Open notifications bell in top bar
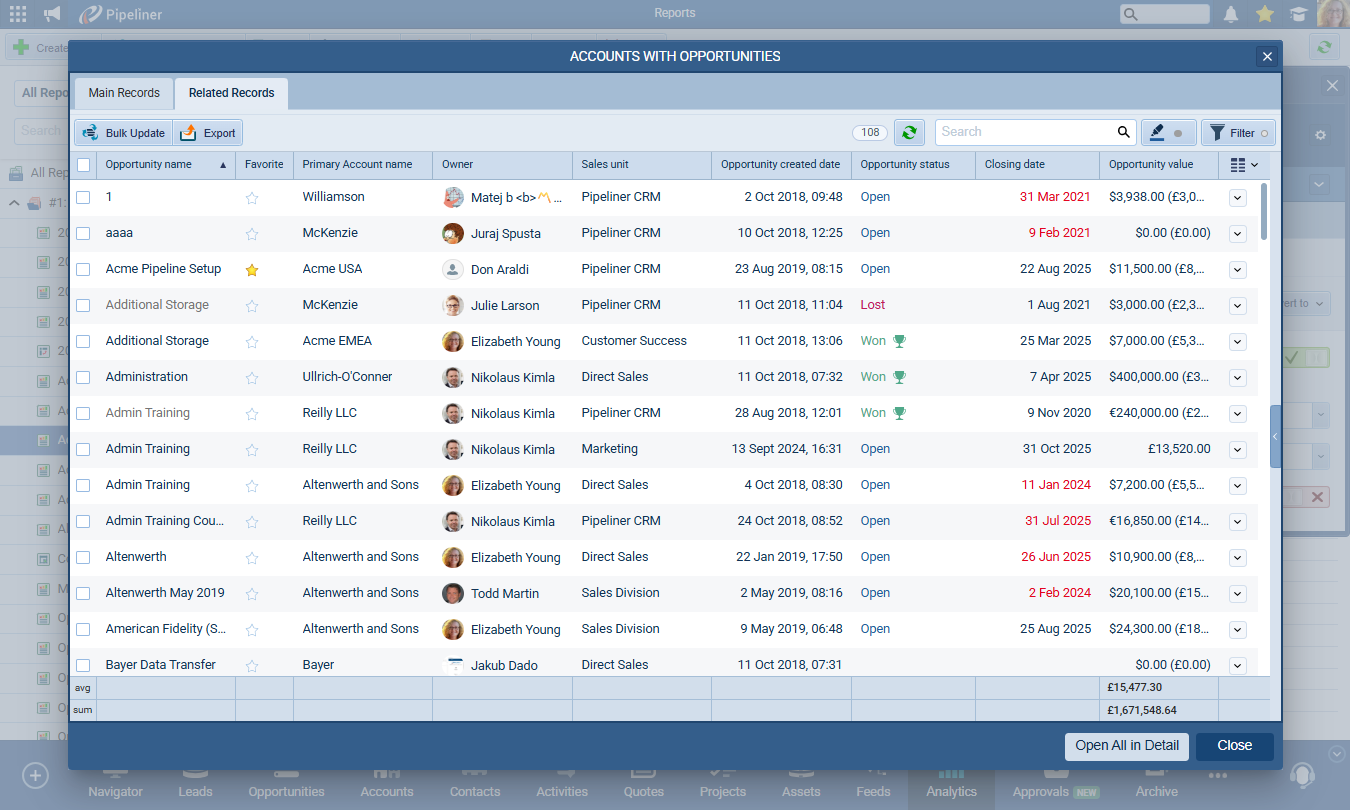The image size is (1350, 810). [x=1231, y=14]
